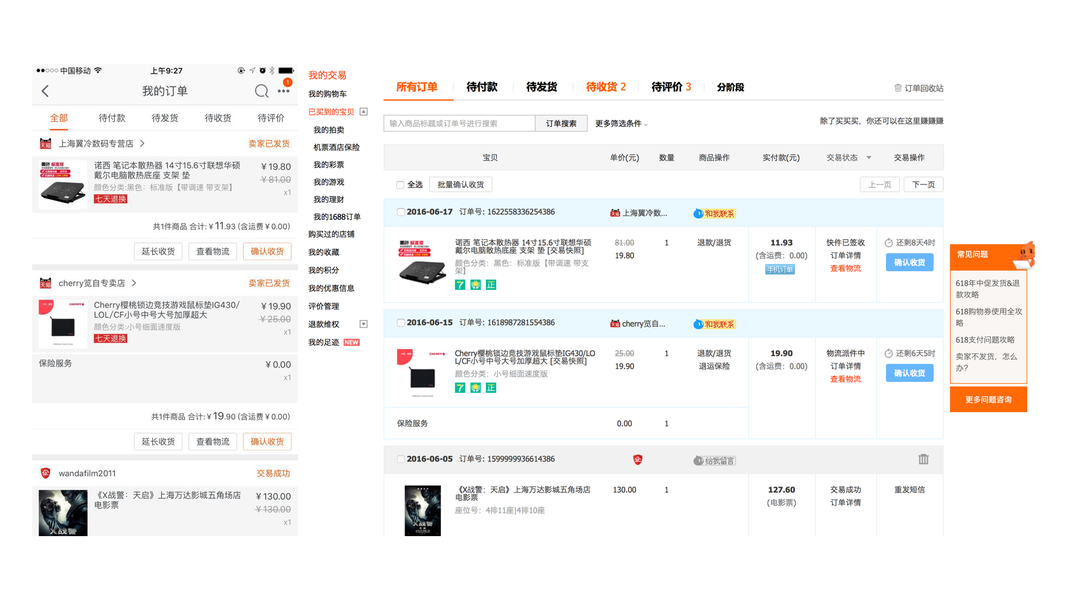Image resolution: width=1067 pixels, height=600 pixels.
Task: Open 我的购物车 sidebar link
Action: (x=327, y=94)
